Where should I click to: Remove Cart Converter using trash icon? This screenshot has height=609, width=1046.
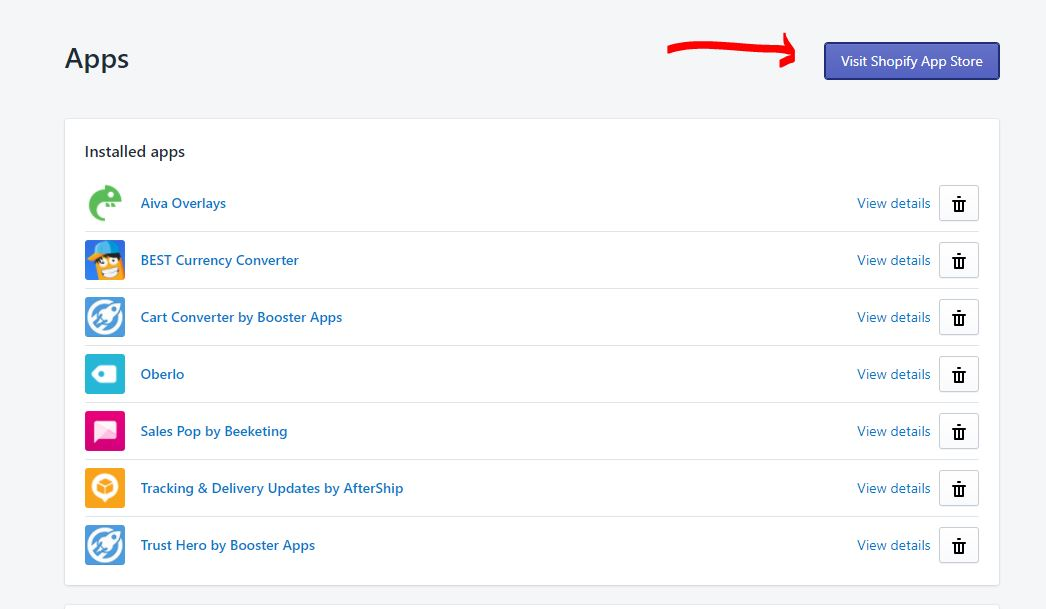(x=959, y=318)
